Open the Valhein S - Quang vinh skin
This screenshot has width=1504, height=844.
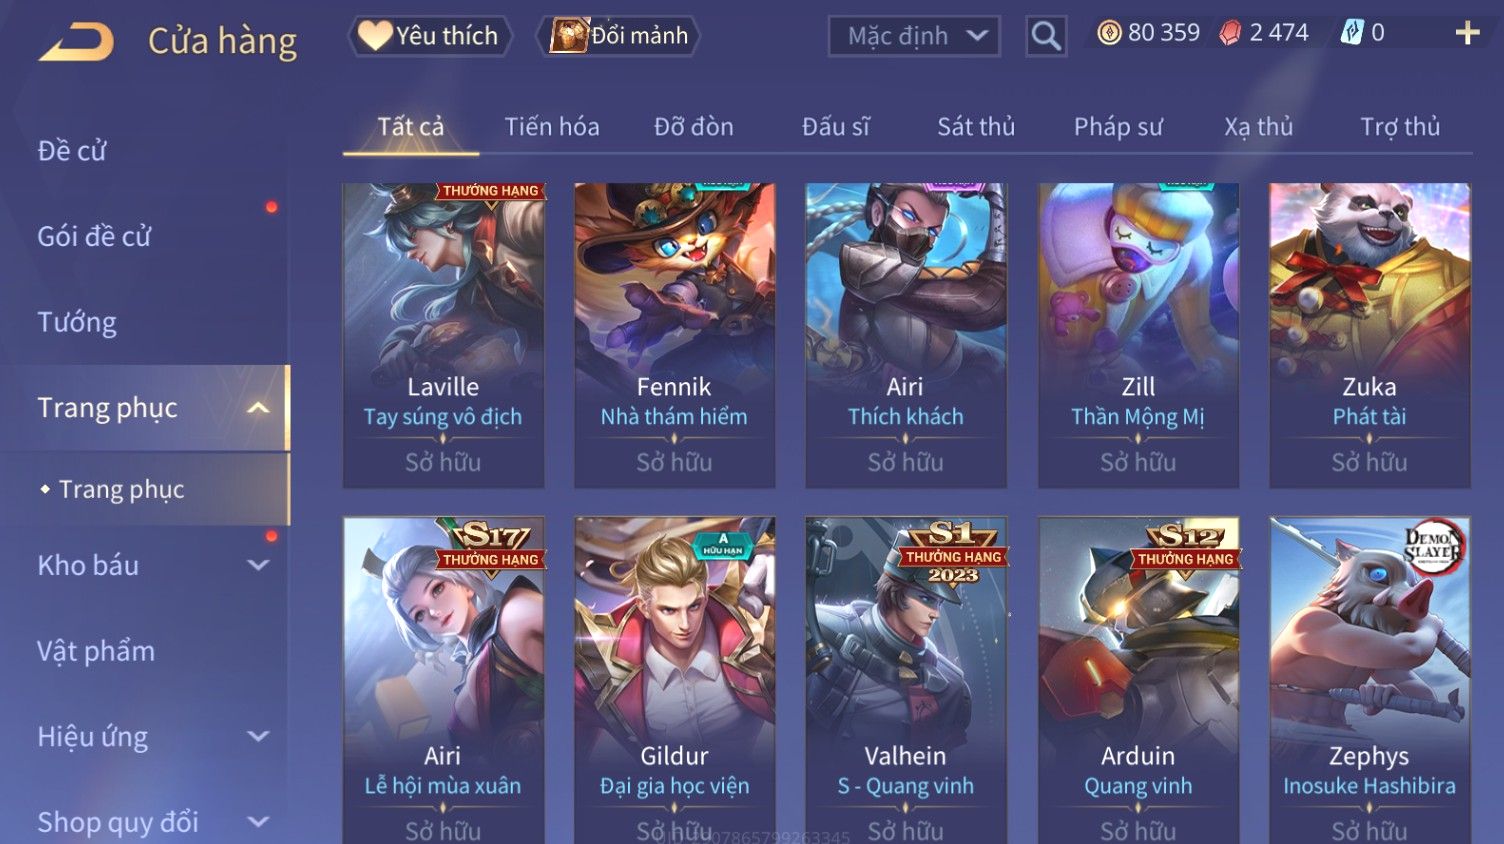(906, 680)
